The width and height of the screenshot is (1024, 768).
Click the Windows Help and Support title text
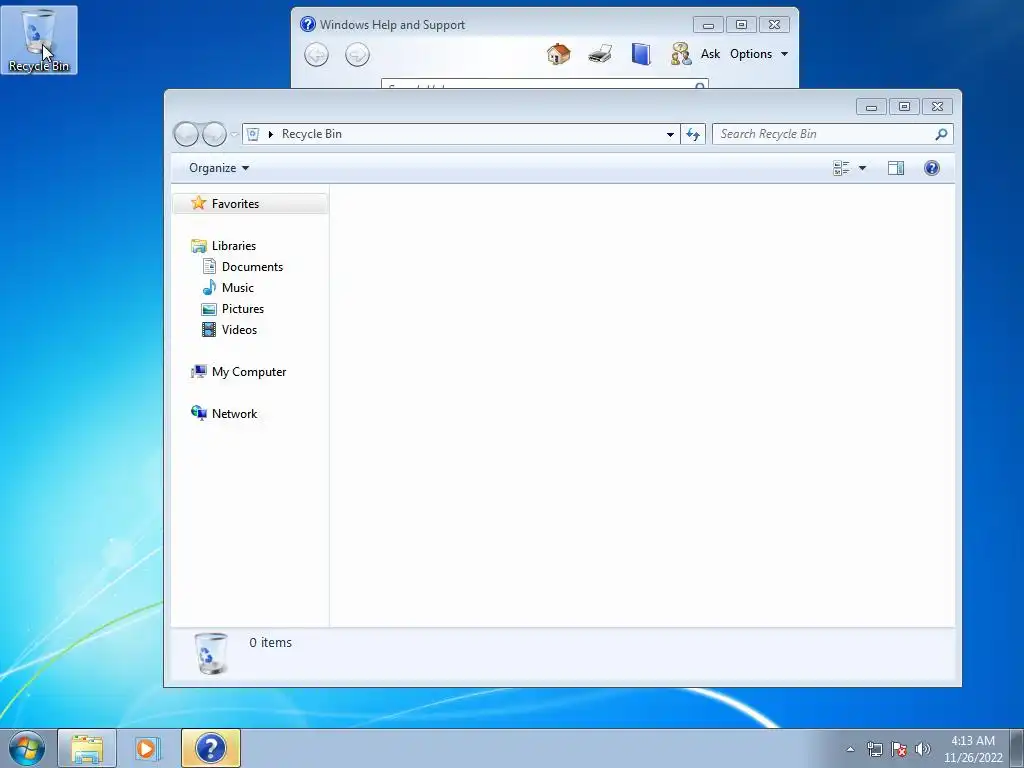tap(392, 25)
